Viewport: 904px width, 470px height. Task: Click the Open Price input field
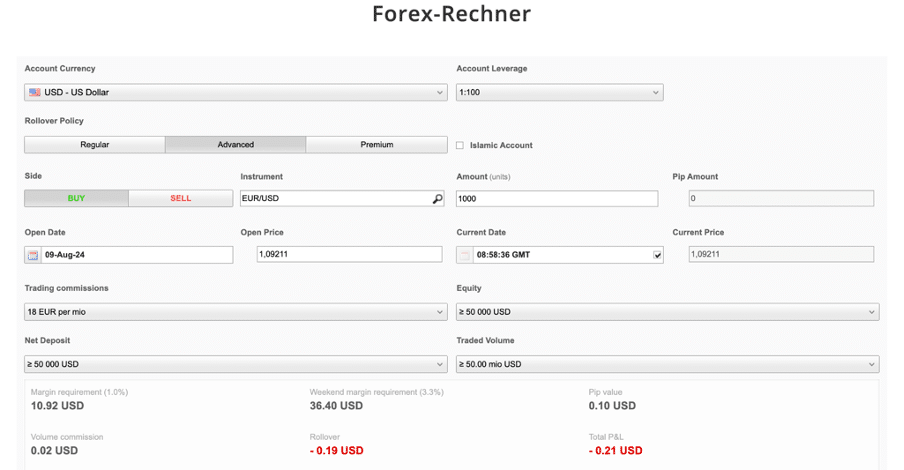(348, 255)
